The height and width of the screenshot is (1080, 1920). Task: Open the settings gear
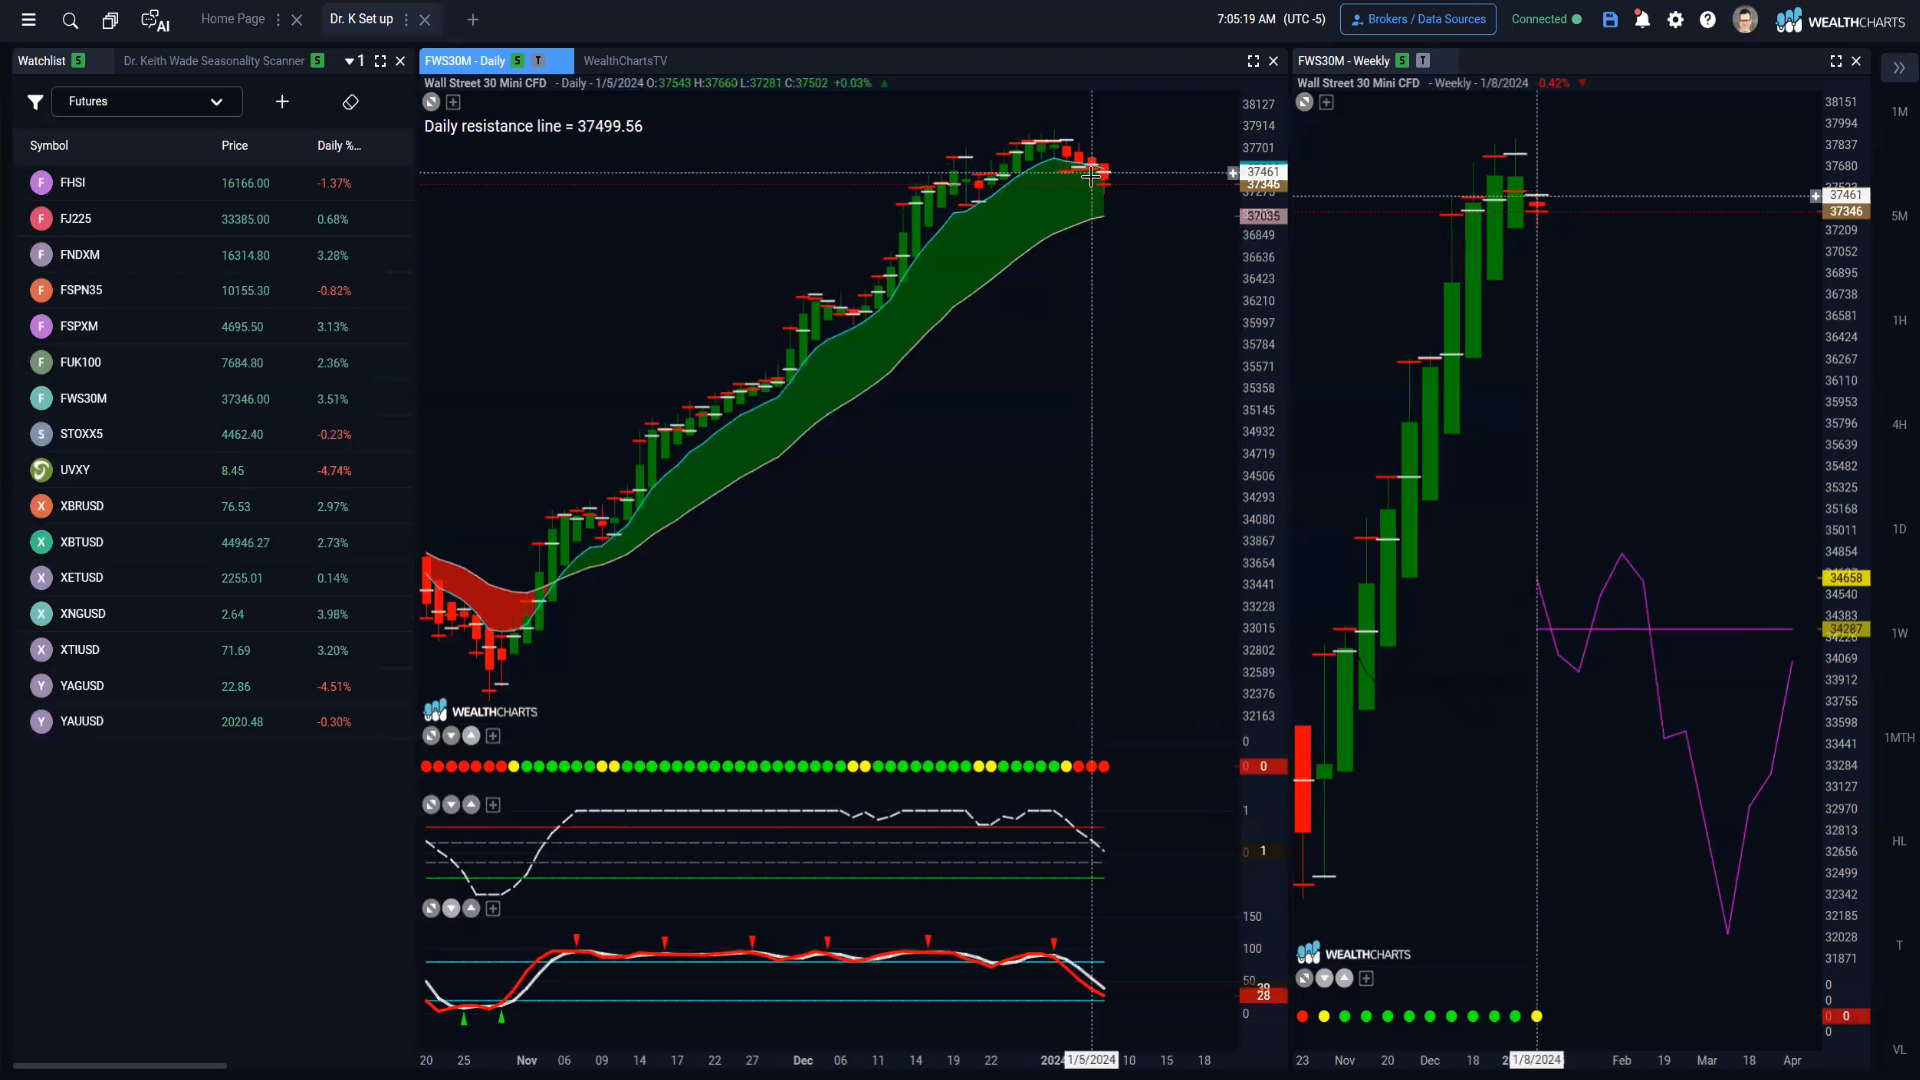click(x=1676, y=19)
